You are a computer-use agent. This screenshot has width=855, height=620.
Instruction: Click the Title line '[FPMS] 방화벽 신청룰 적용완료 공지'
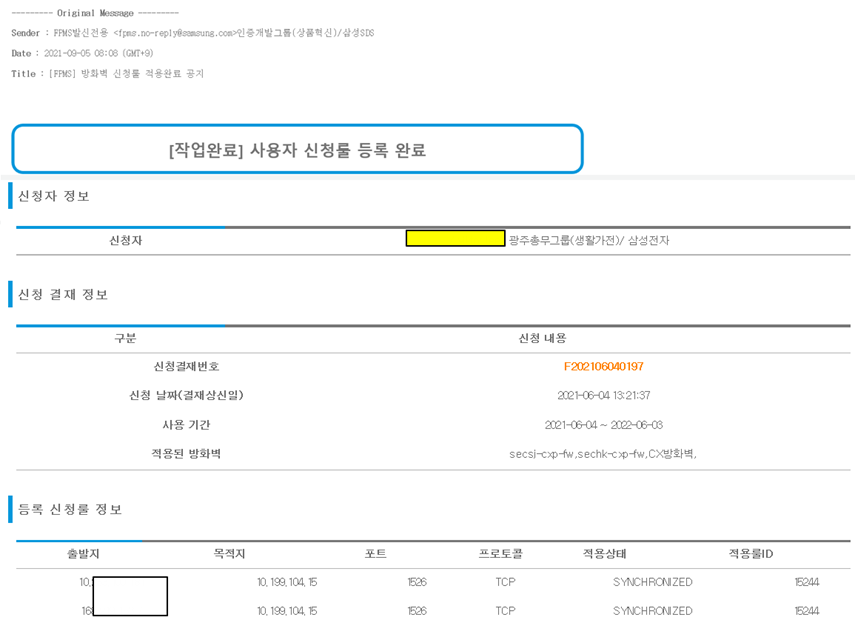click(x=126, y=74)
